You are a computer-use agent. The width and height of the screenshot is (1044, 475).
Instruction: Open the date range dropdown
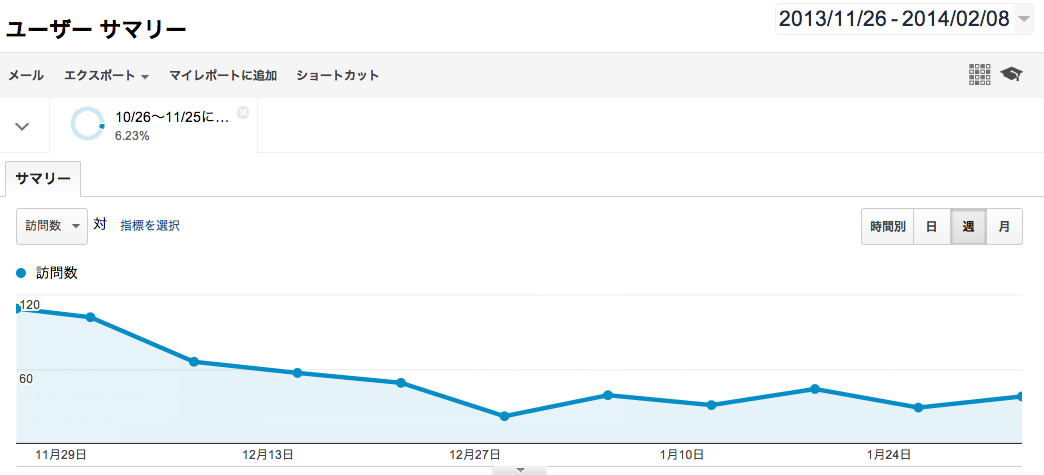tap(904, 19)
